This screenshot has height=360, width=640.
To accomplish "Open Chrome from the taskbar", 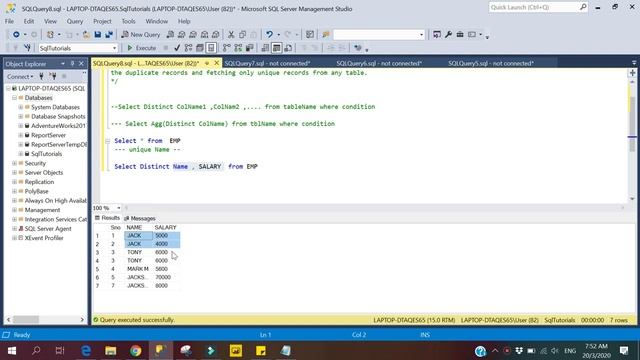I will [136, 351].
